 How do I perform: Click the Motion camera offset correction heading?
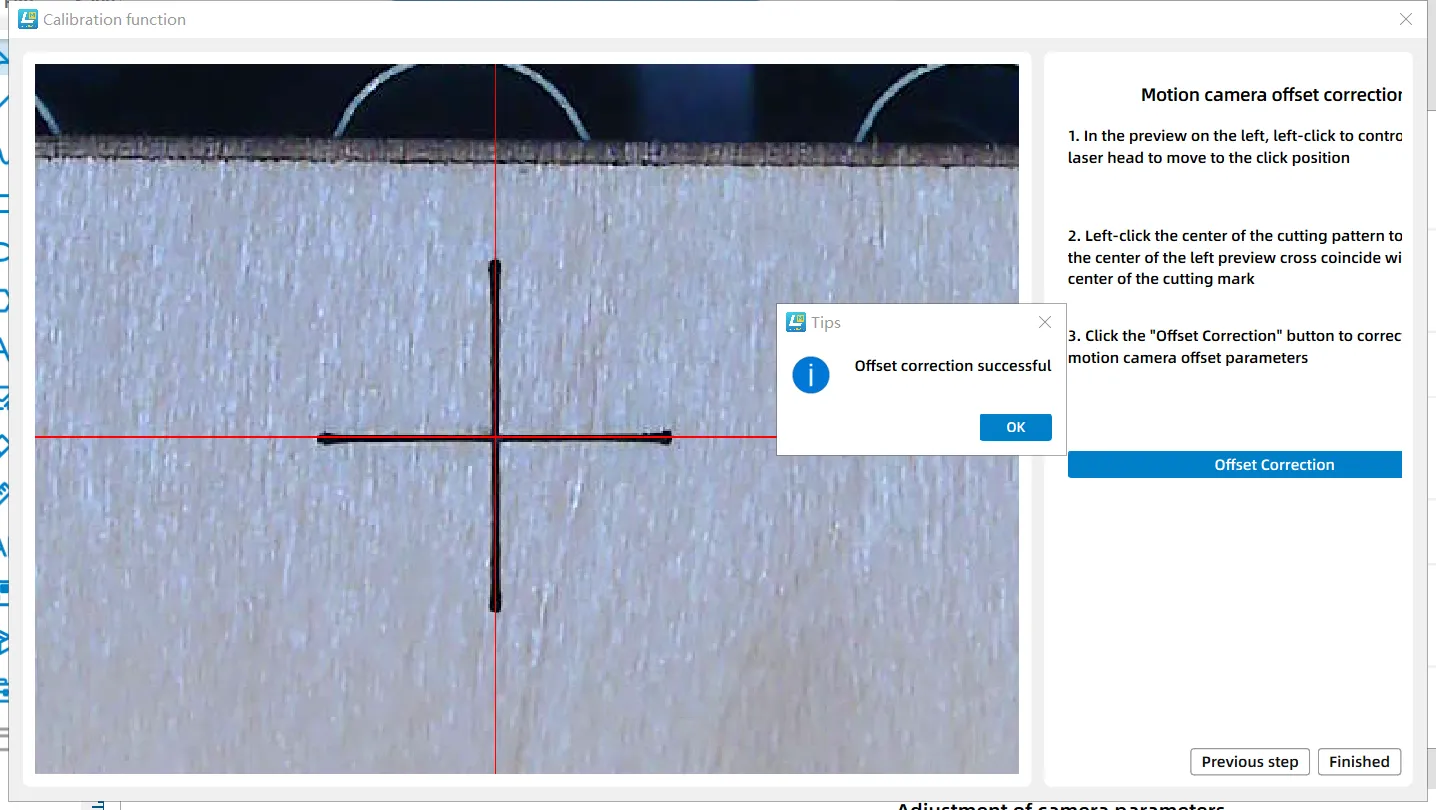pyautogui.click(x=1270, y=95)
